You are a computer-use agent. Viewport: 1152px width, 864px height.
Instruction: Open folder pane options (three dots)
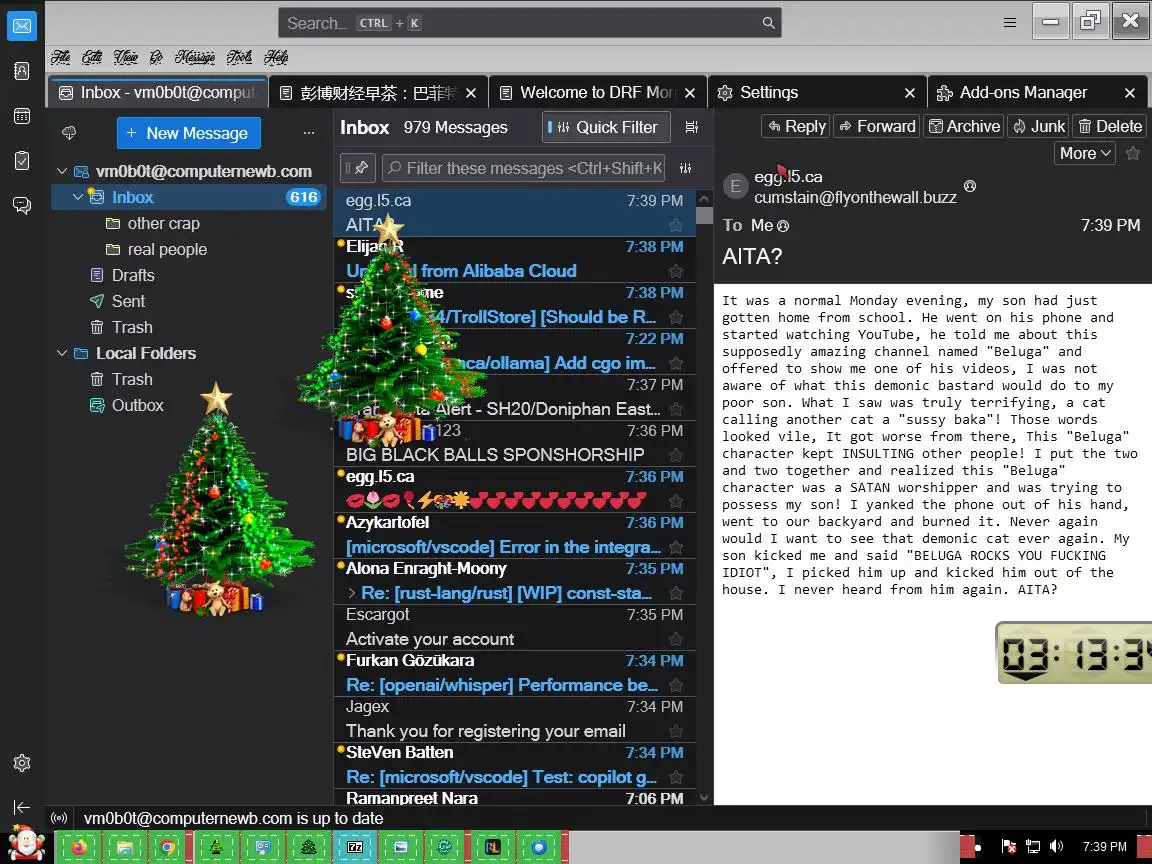[309, 133]
